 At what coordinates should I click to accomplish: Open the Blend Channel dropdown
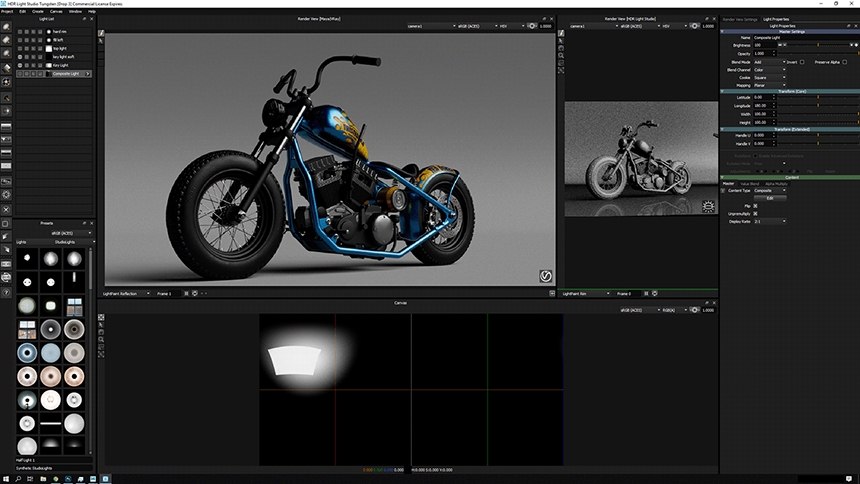[770, 70]
